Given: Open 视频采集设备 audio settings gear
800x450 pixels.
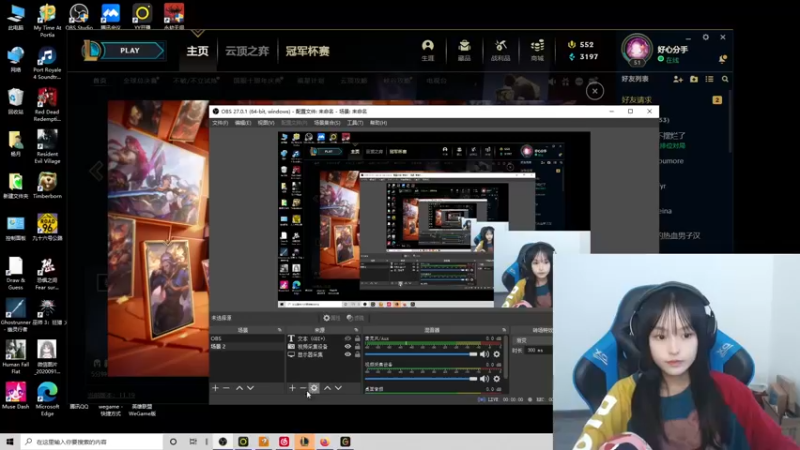Looking at the screenshot, I should click(x=496, y=379).
